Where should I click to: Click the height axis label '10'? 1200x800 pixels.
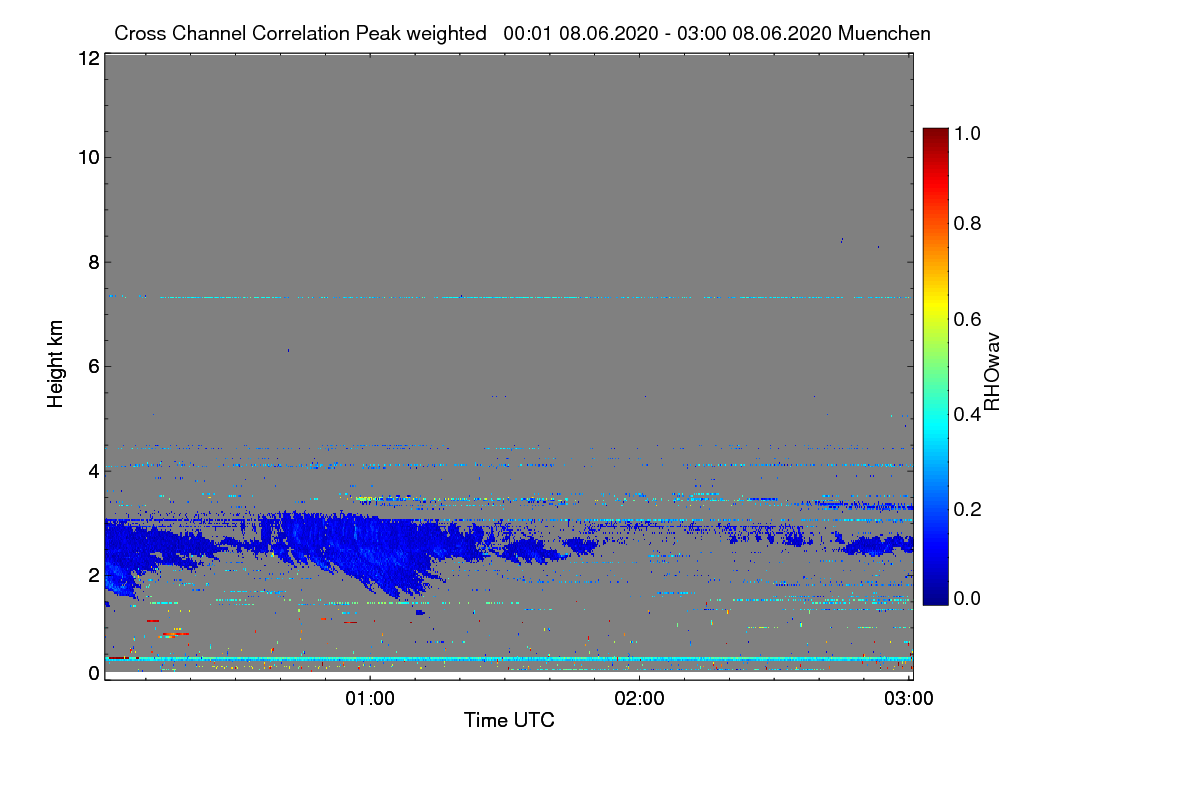pos(88,157)
